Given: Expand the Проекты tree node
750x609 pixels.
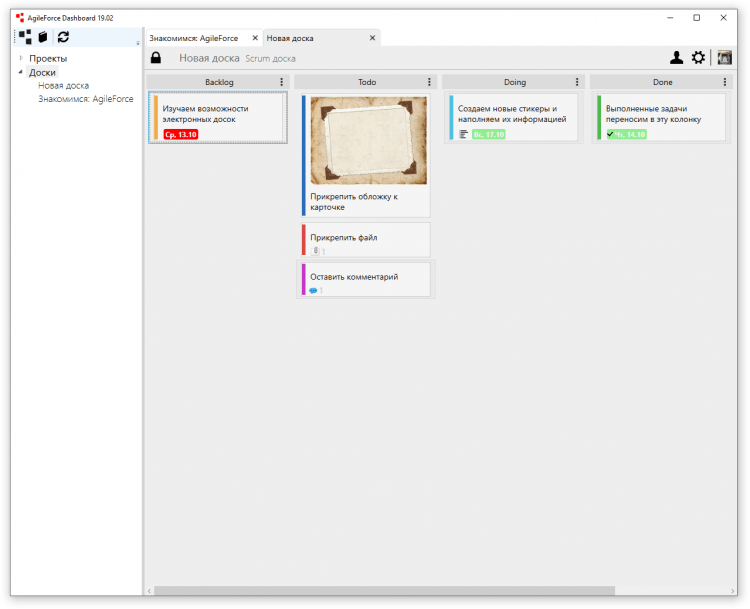Looking at the screenshot, I should coord(21,58).
